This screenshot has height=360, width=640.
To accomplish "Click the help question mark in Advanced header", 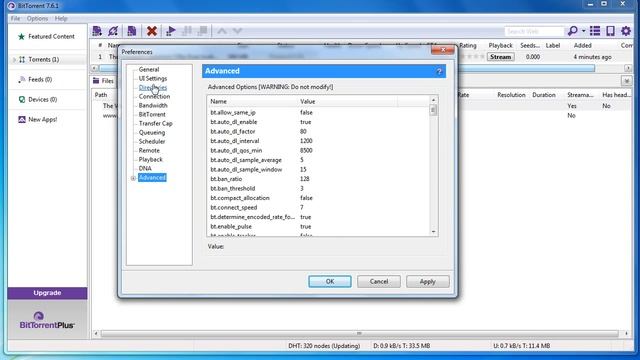I will pos(439,71).
